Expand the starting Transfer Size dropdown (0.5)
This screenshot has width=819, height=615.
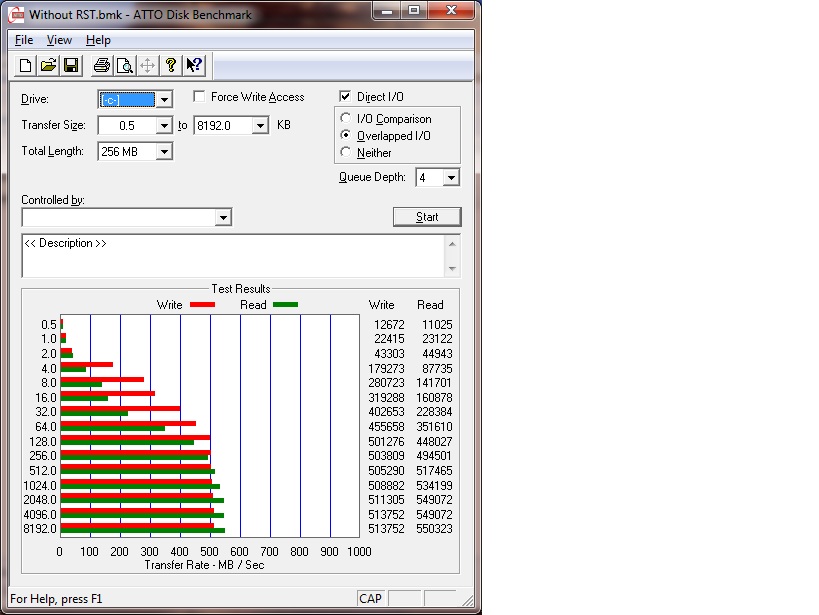coord(164,125)
